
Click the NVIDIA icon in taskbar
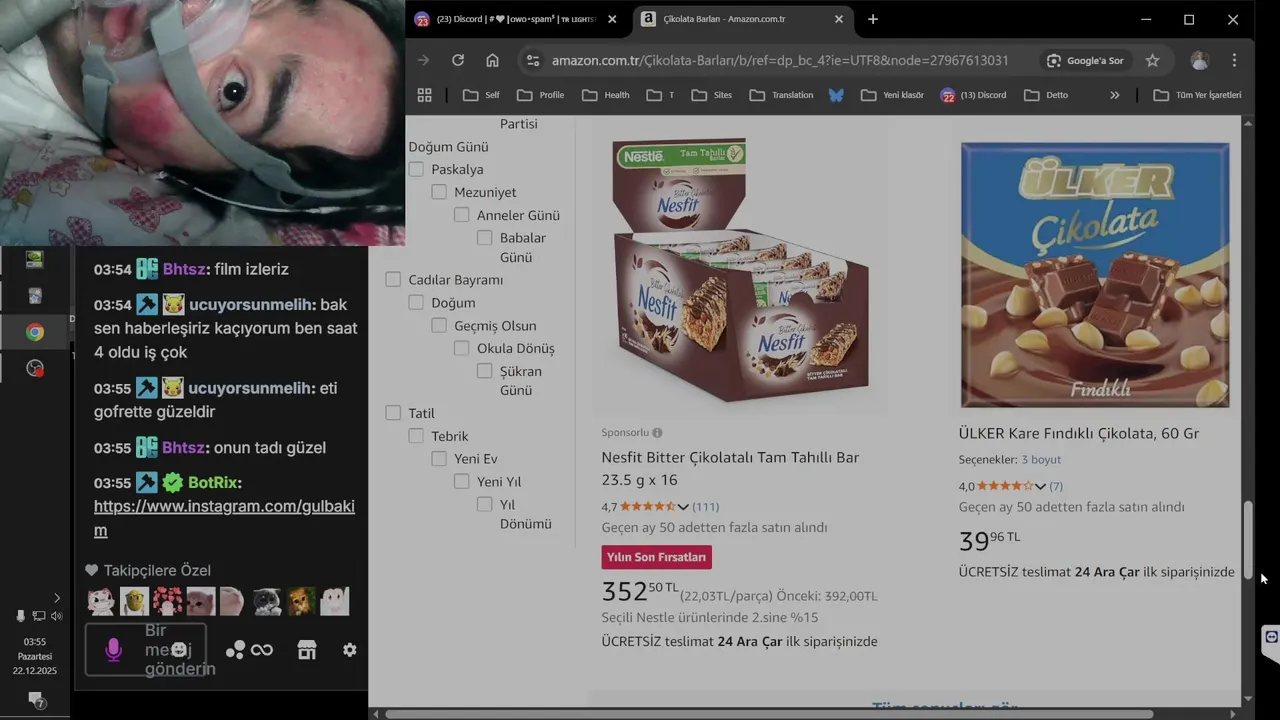35,259
